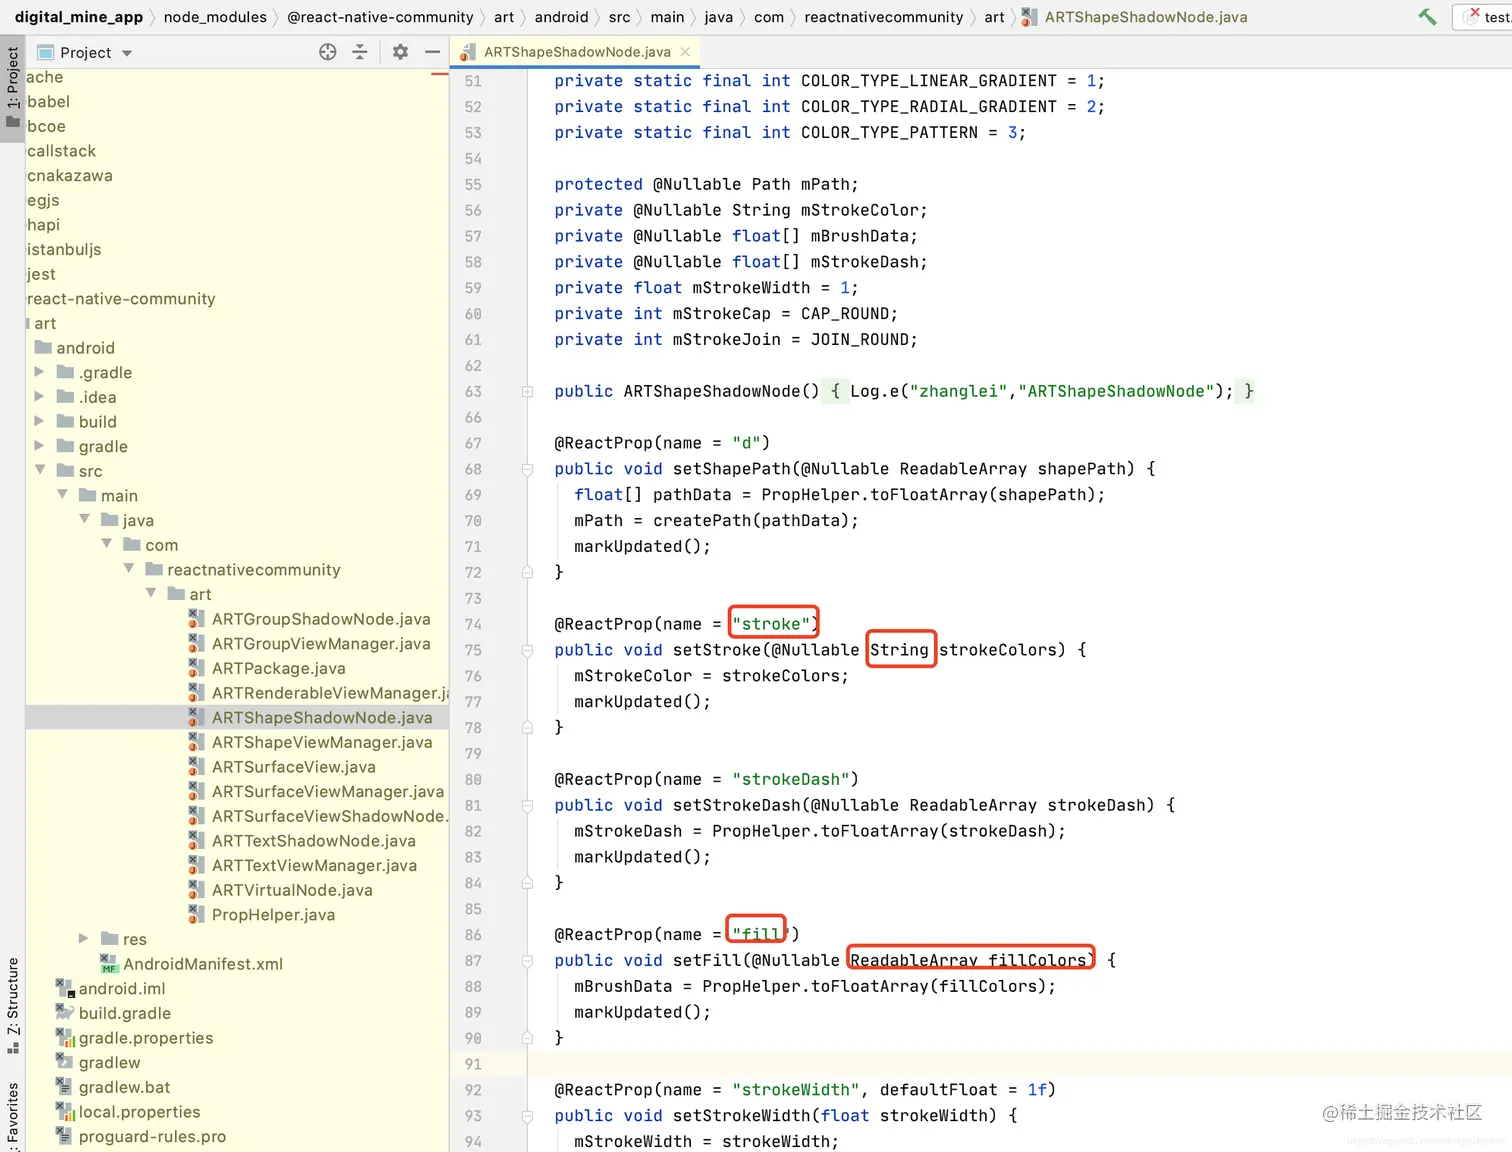Open the 1: Project tool window tab

[x=12, y=87]
